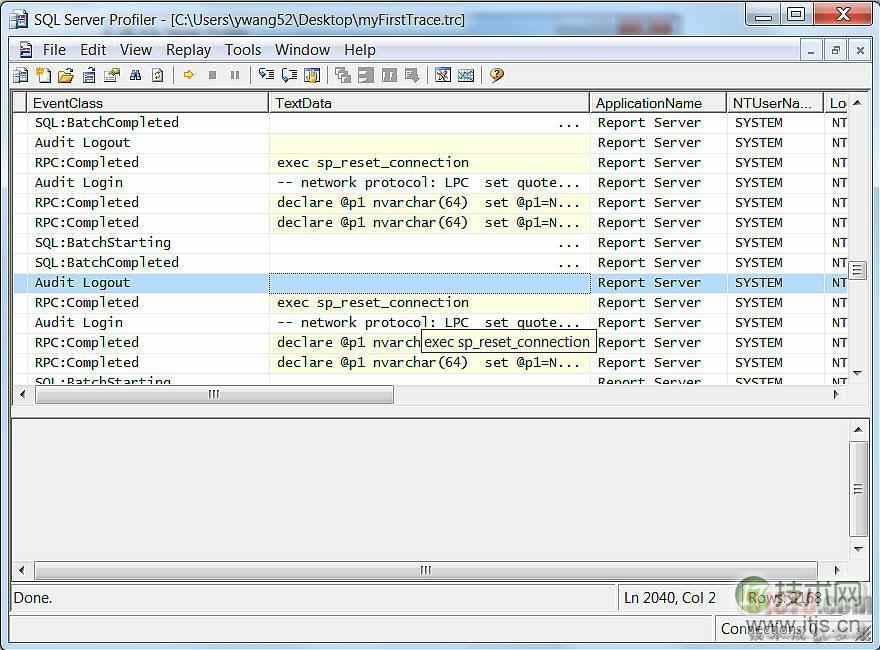880x650 pixels.
Task: Start the replay with the yellow arrow icon
Action: tap(188, 75)
